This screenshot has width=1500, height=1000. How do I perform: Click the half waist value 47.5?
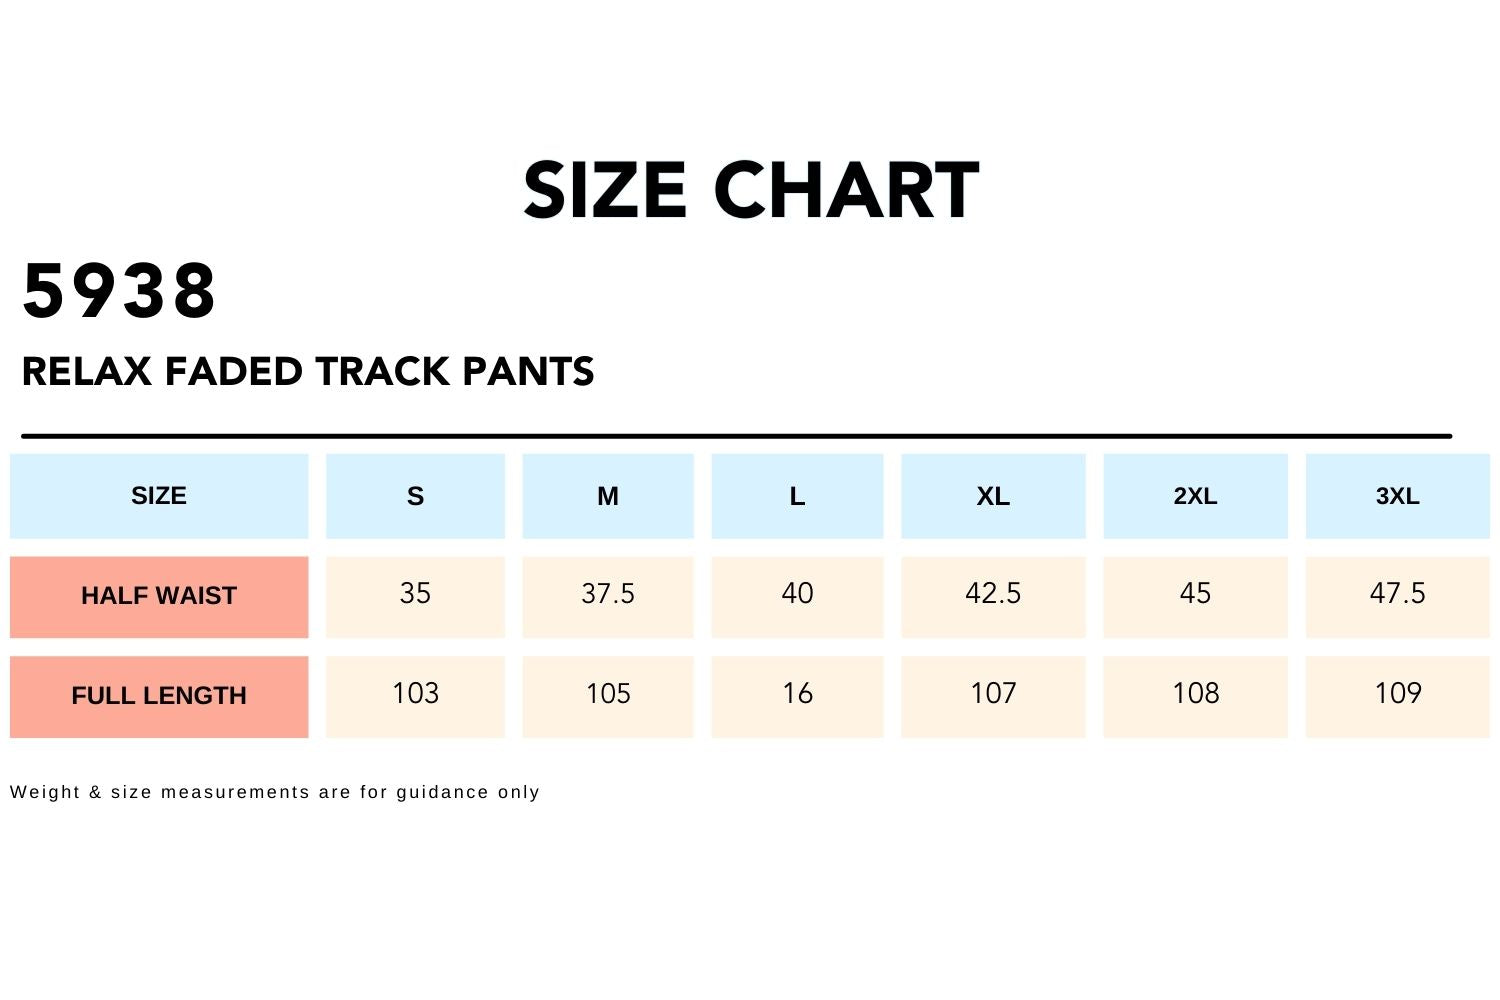[x=1397, y=594]
